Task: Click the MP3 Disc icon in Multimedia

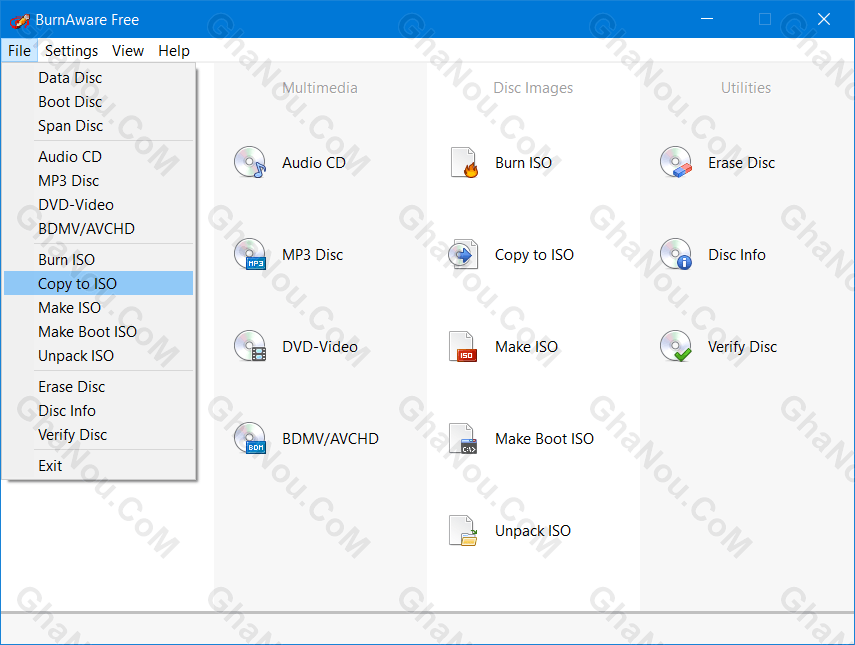Action: [x=250, y=255]
